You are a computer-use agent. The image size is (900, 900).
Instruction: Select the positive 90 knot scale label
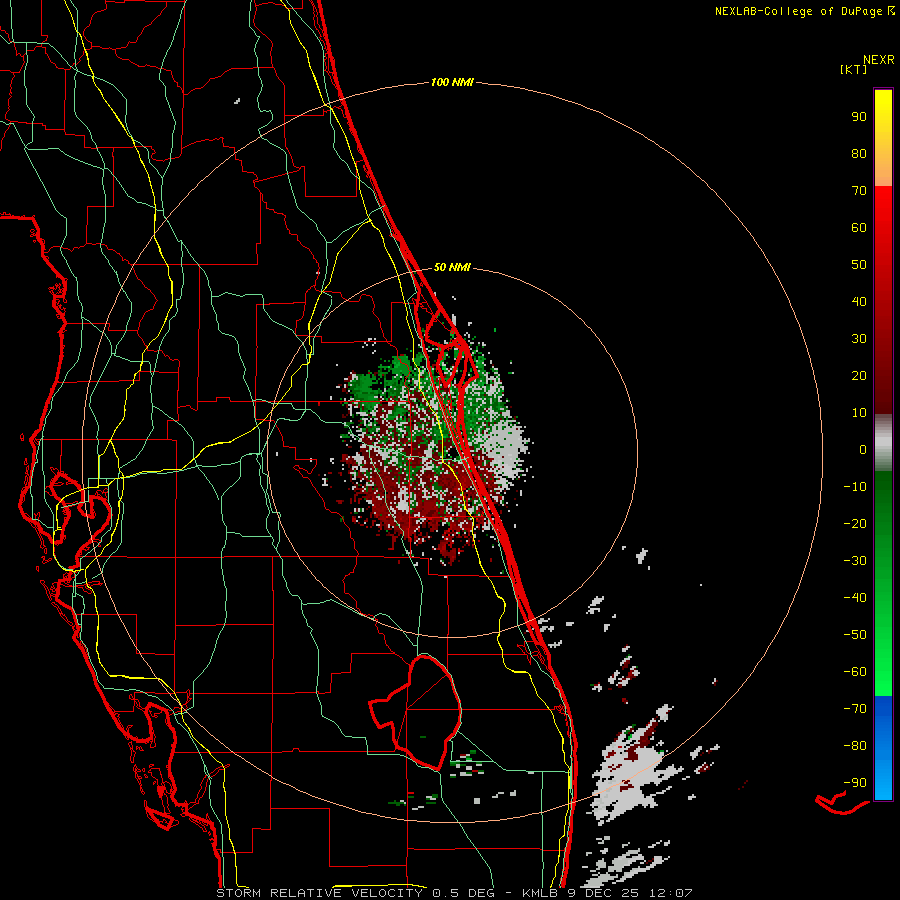(859, 117)
